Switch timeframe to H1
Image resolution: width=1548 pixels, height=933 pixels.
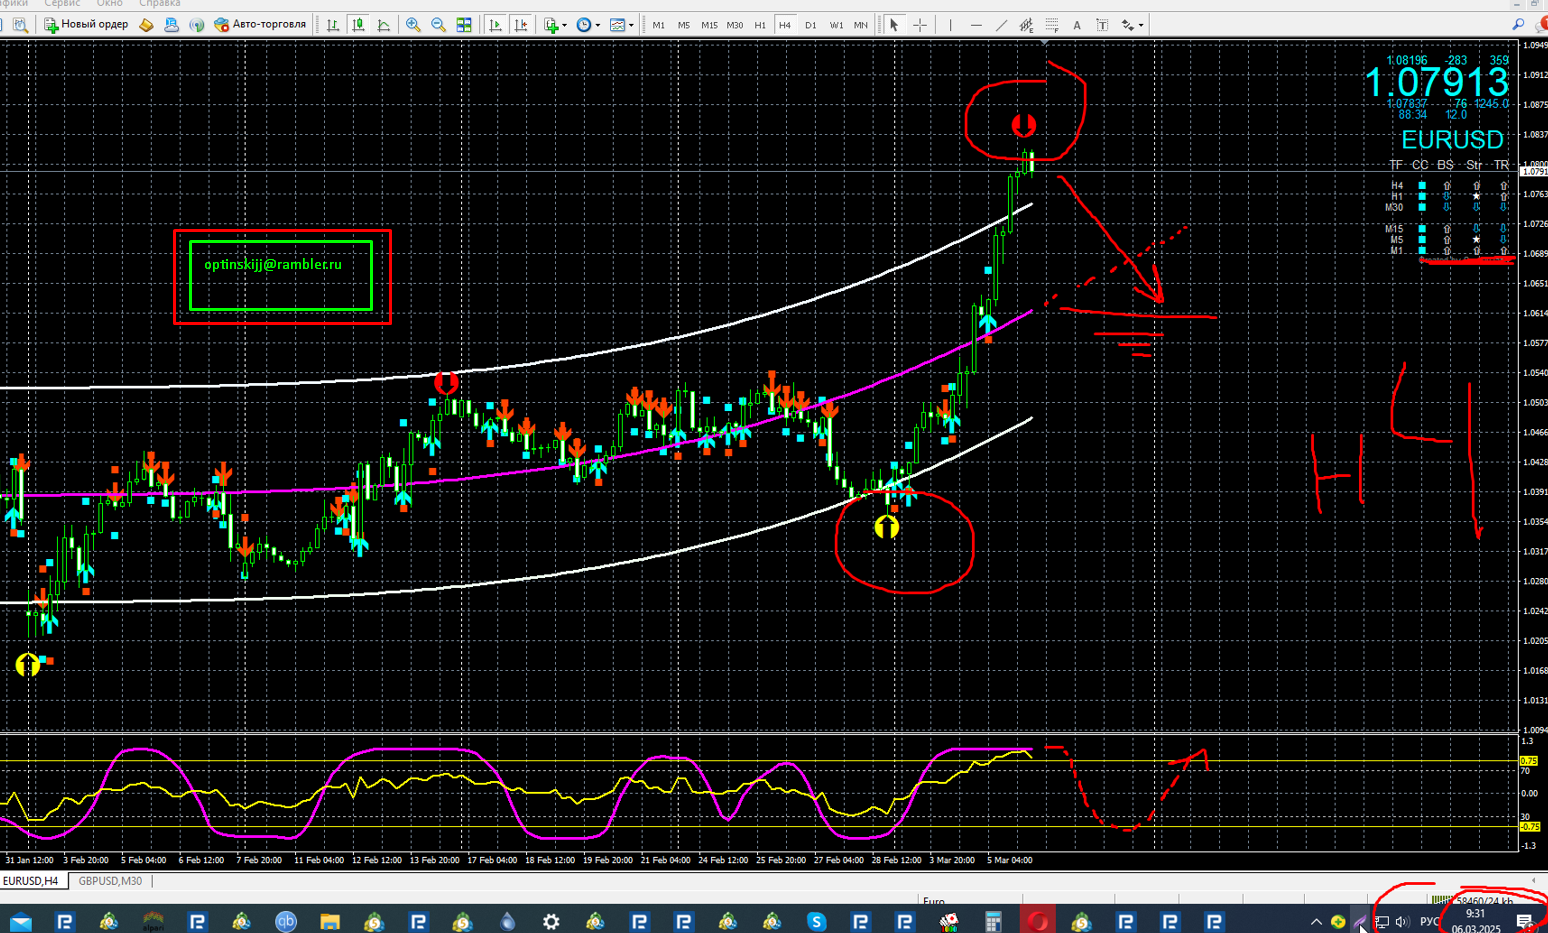click(760, 25)
